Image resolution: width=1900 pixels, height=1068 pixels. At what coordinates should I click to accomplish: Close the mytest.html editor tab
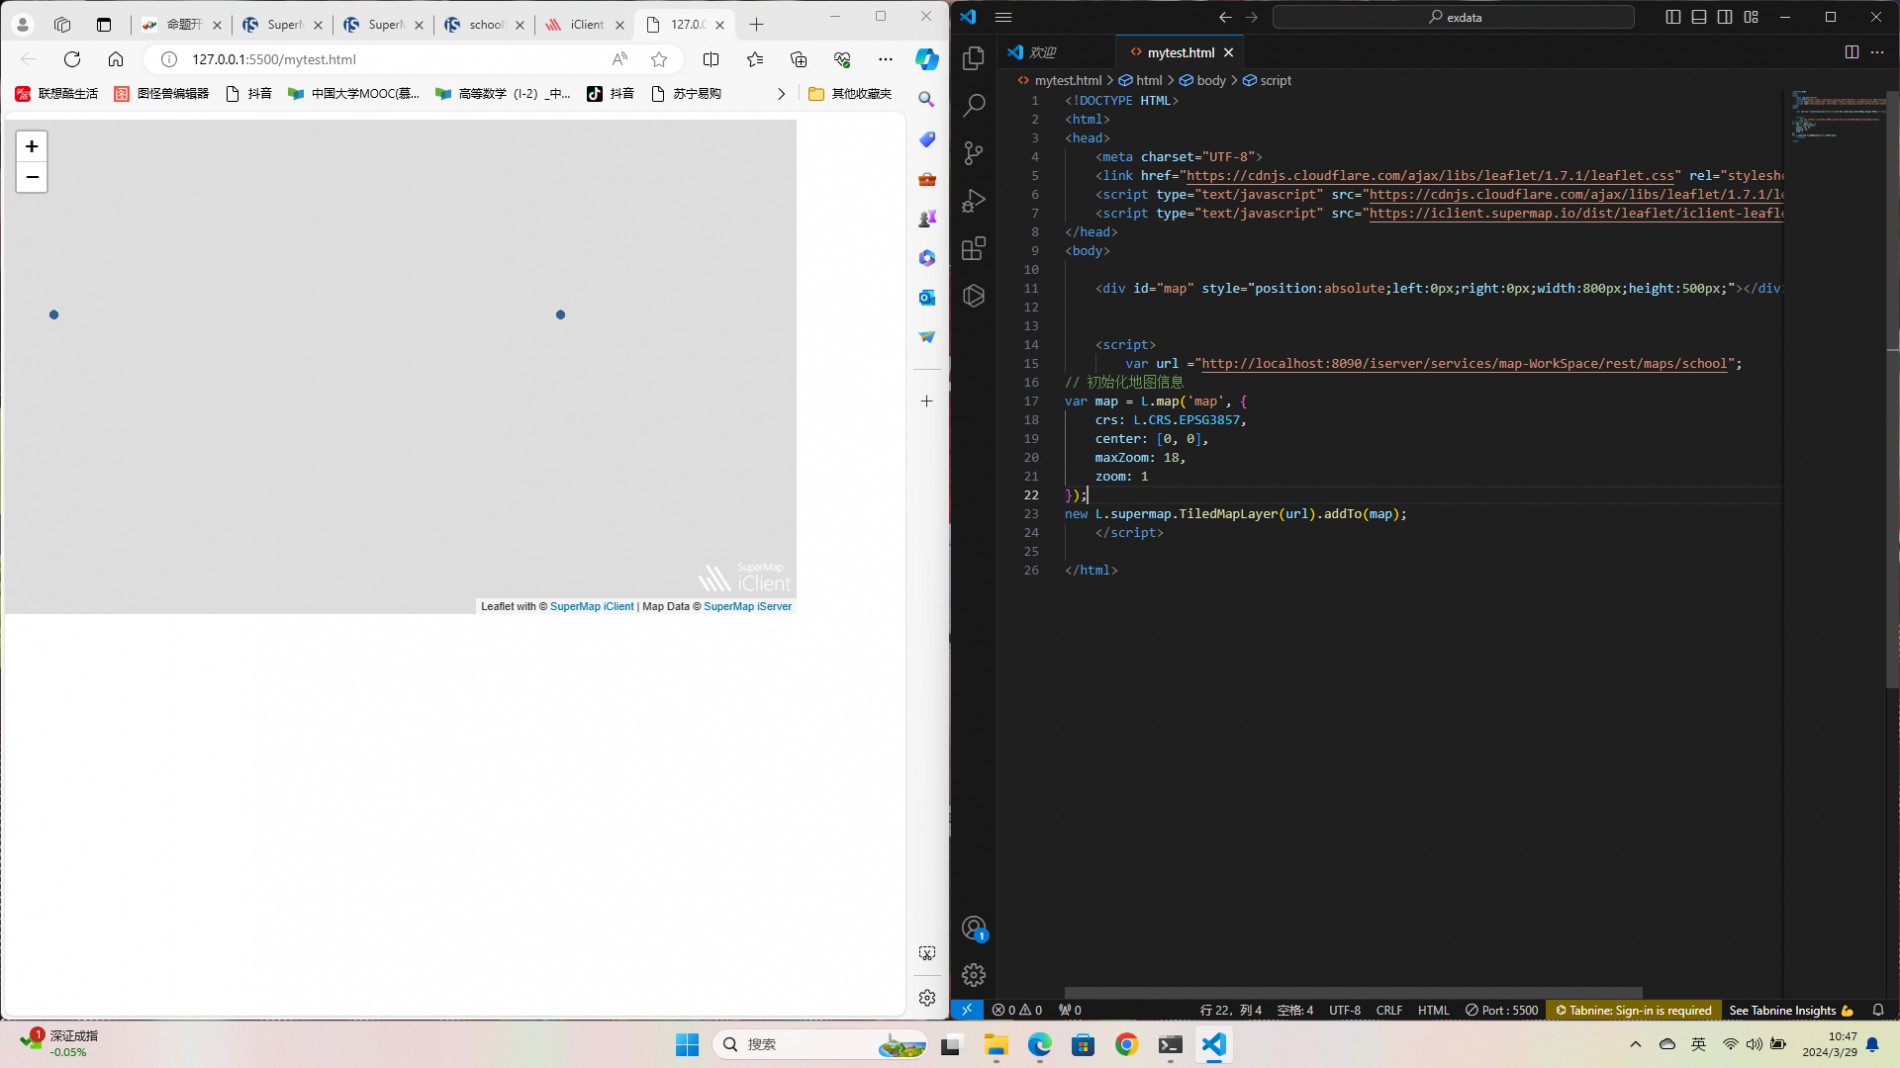[1228, 52]
